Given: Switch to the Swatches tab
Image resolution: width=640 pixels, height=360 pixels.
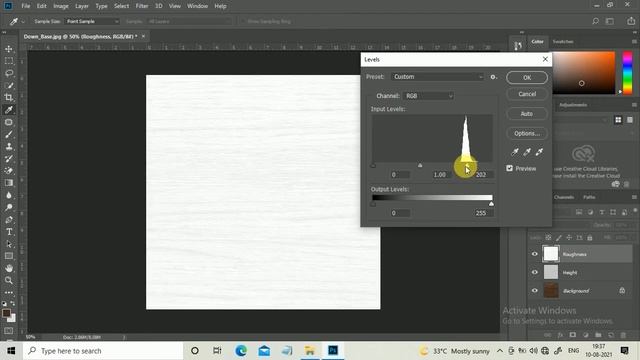Looking at the screenshot, I should [x=563, y=42].
